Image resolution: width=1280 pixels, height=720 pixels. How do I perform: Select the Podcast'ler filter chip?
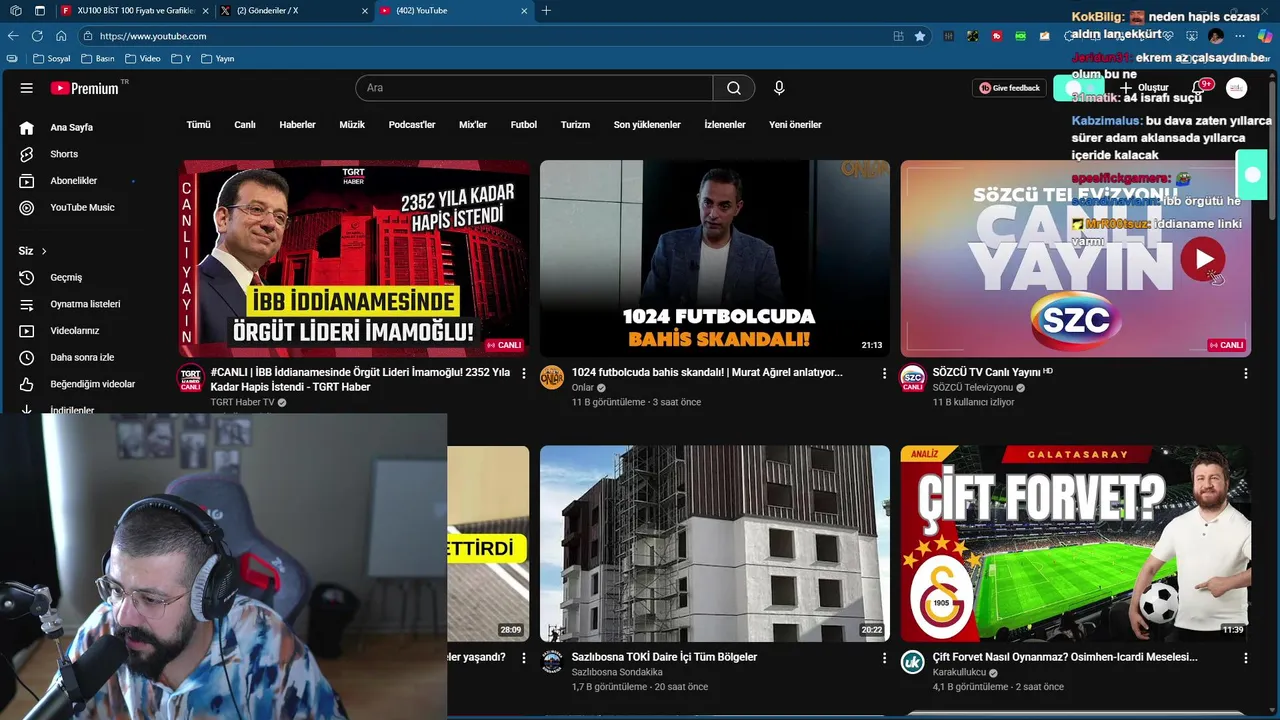click(x=412, y=125)
